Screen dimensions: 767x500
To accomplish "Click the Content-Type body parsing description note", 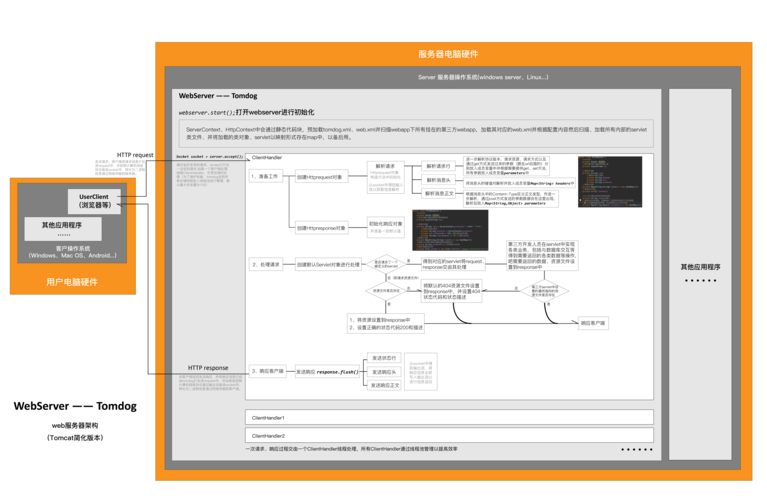I will pyautogui.click(x=511, y=198).
